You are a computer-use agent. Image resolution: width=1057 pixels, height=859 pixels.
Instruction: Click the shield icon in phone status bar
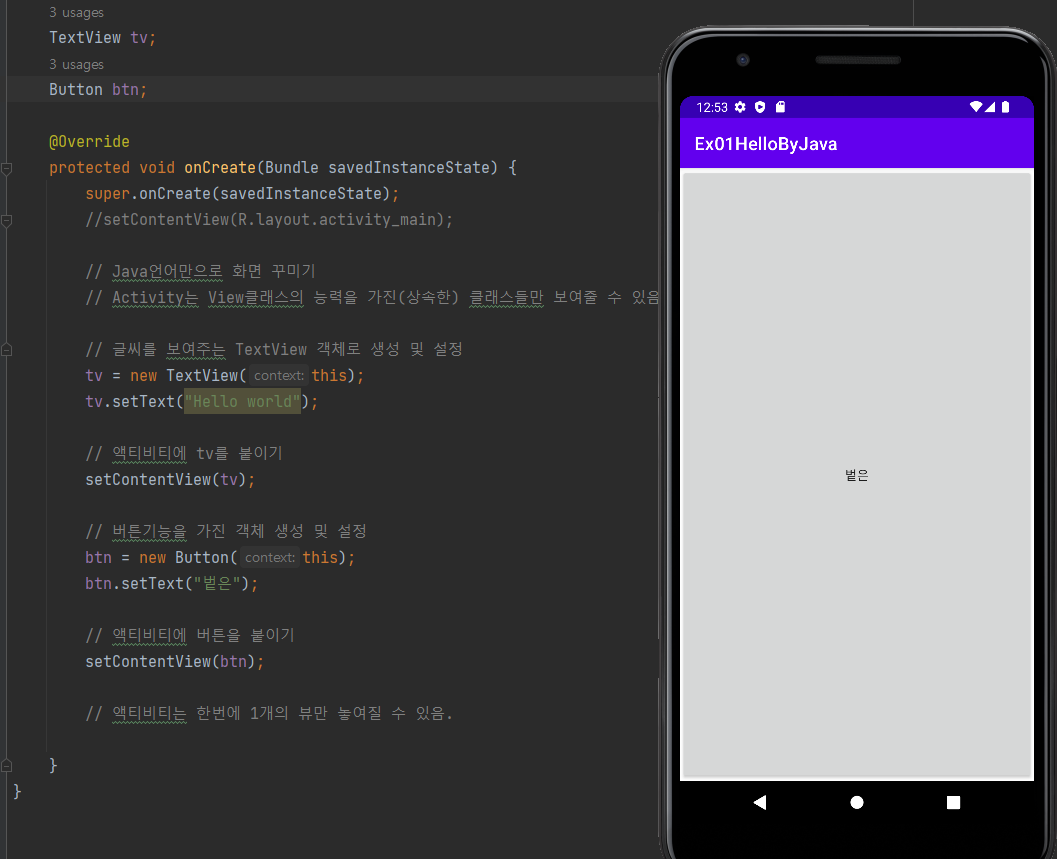click(760, 107)
